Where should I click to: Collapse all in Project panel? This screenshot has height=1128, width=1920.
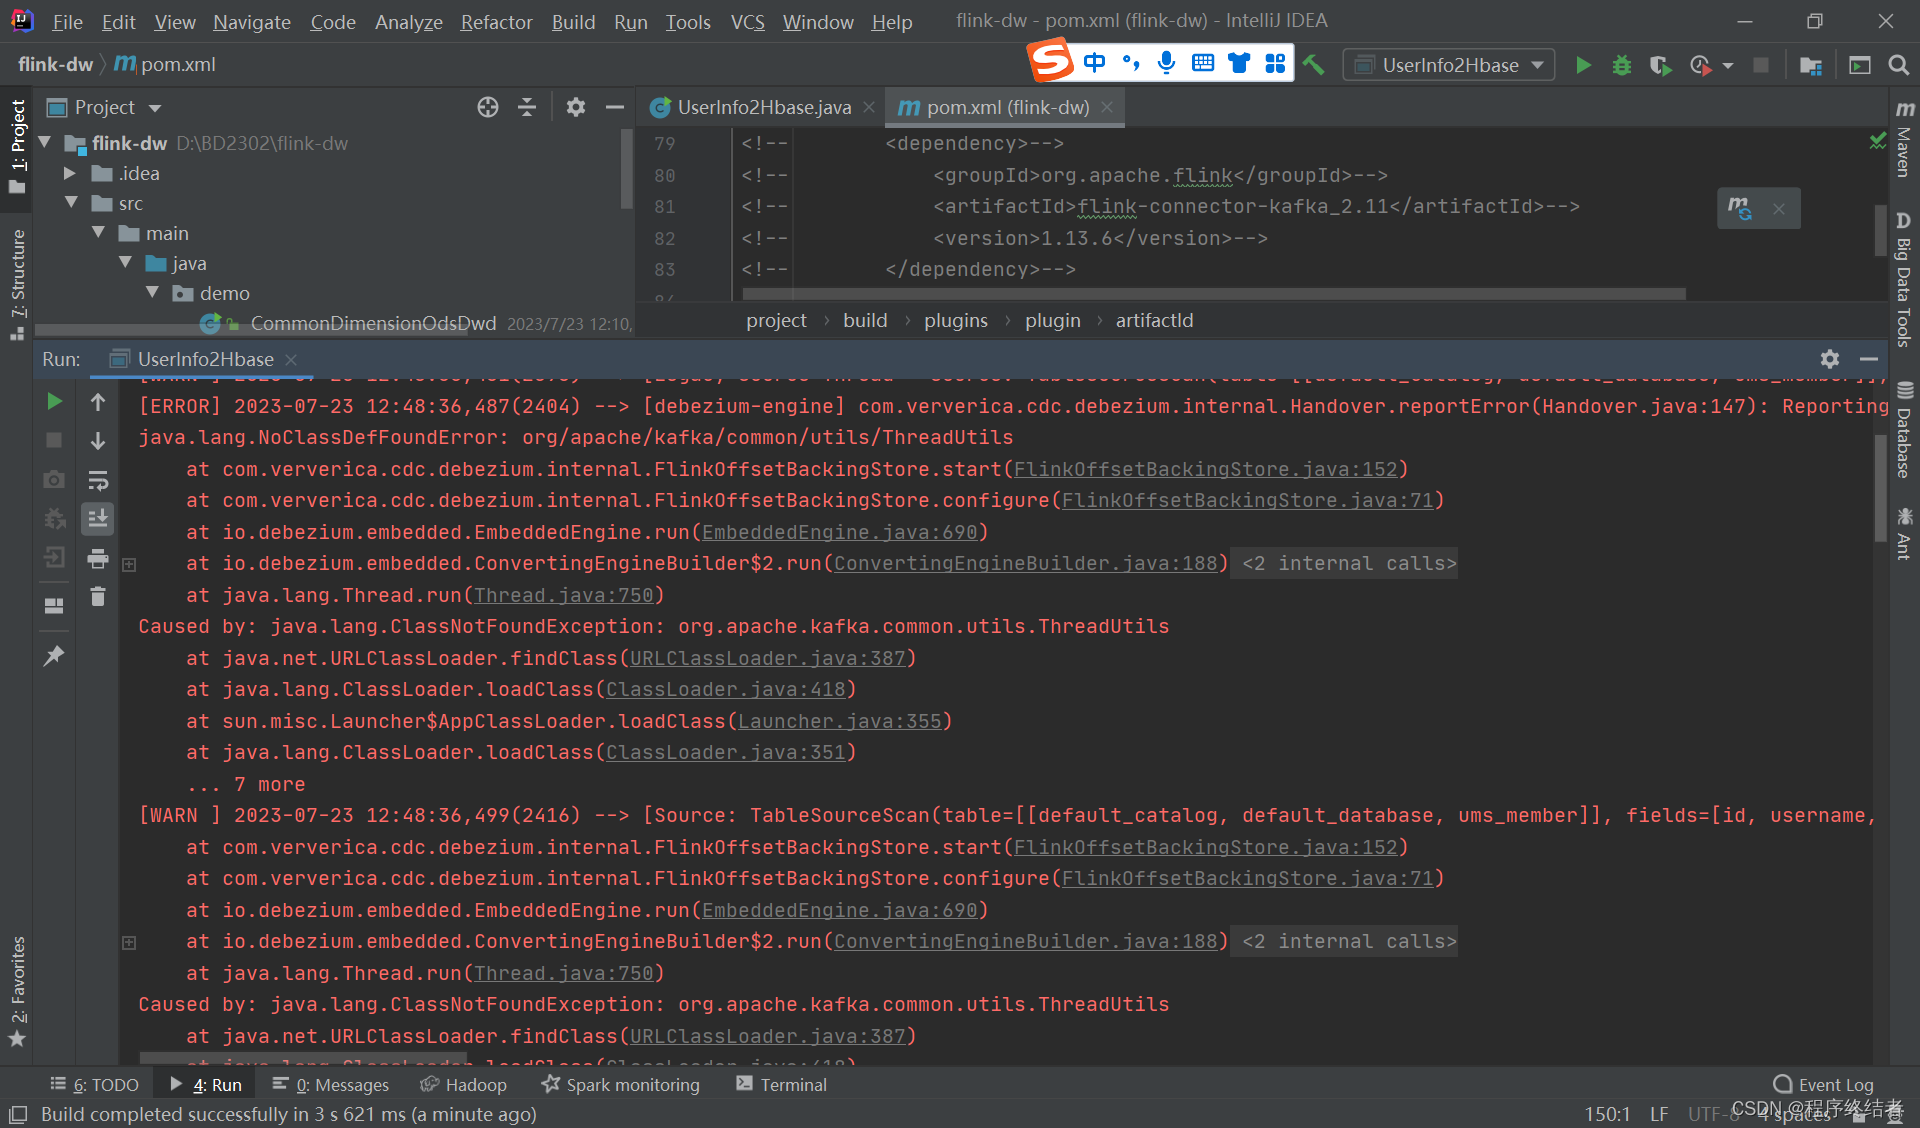[x=527, y=107]
